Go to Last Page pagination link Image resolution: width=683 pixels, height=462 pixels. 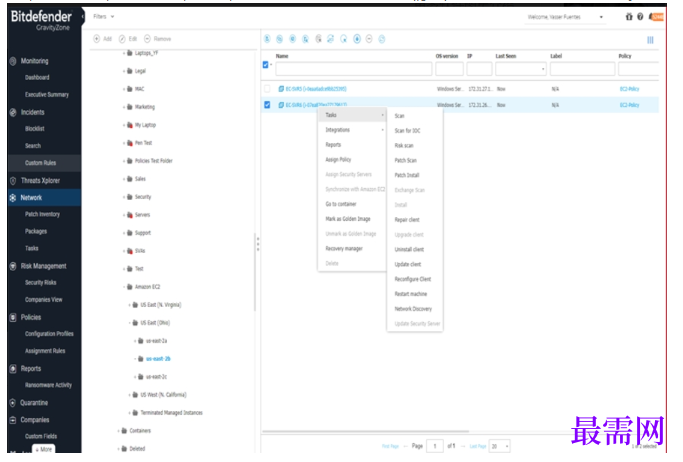(478, 446)
